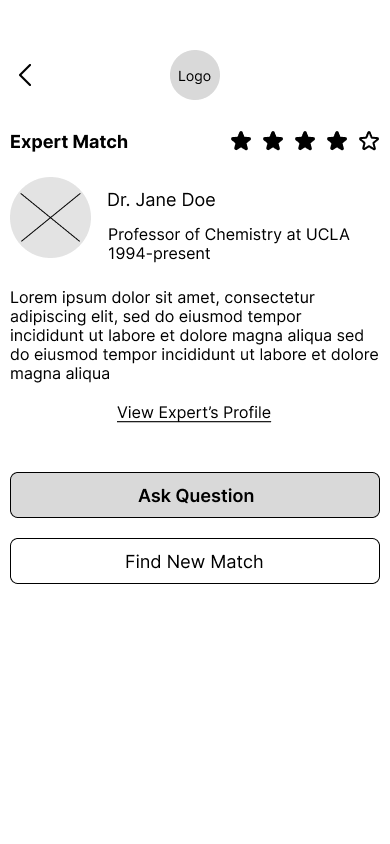The image size is (390, 844).
Task: Click the circular Logo placeholder
Action: pyautogui.click(x=195, y=75)
